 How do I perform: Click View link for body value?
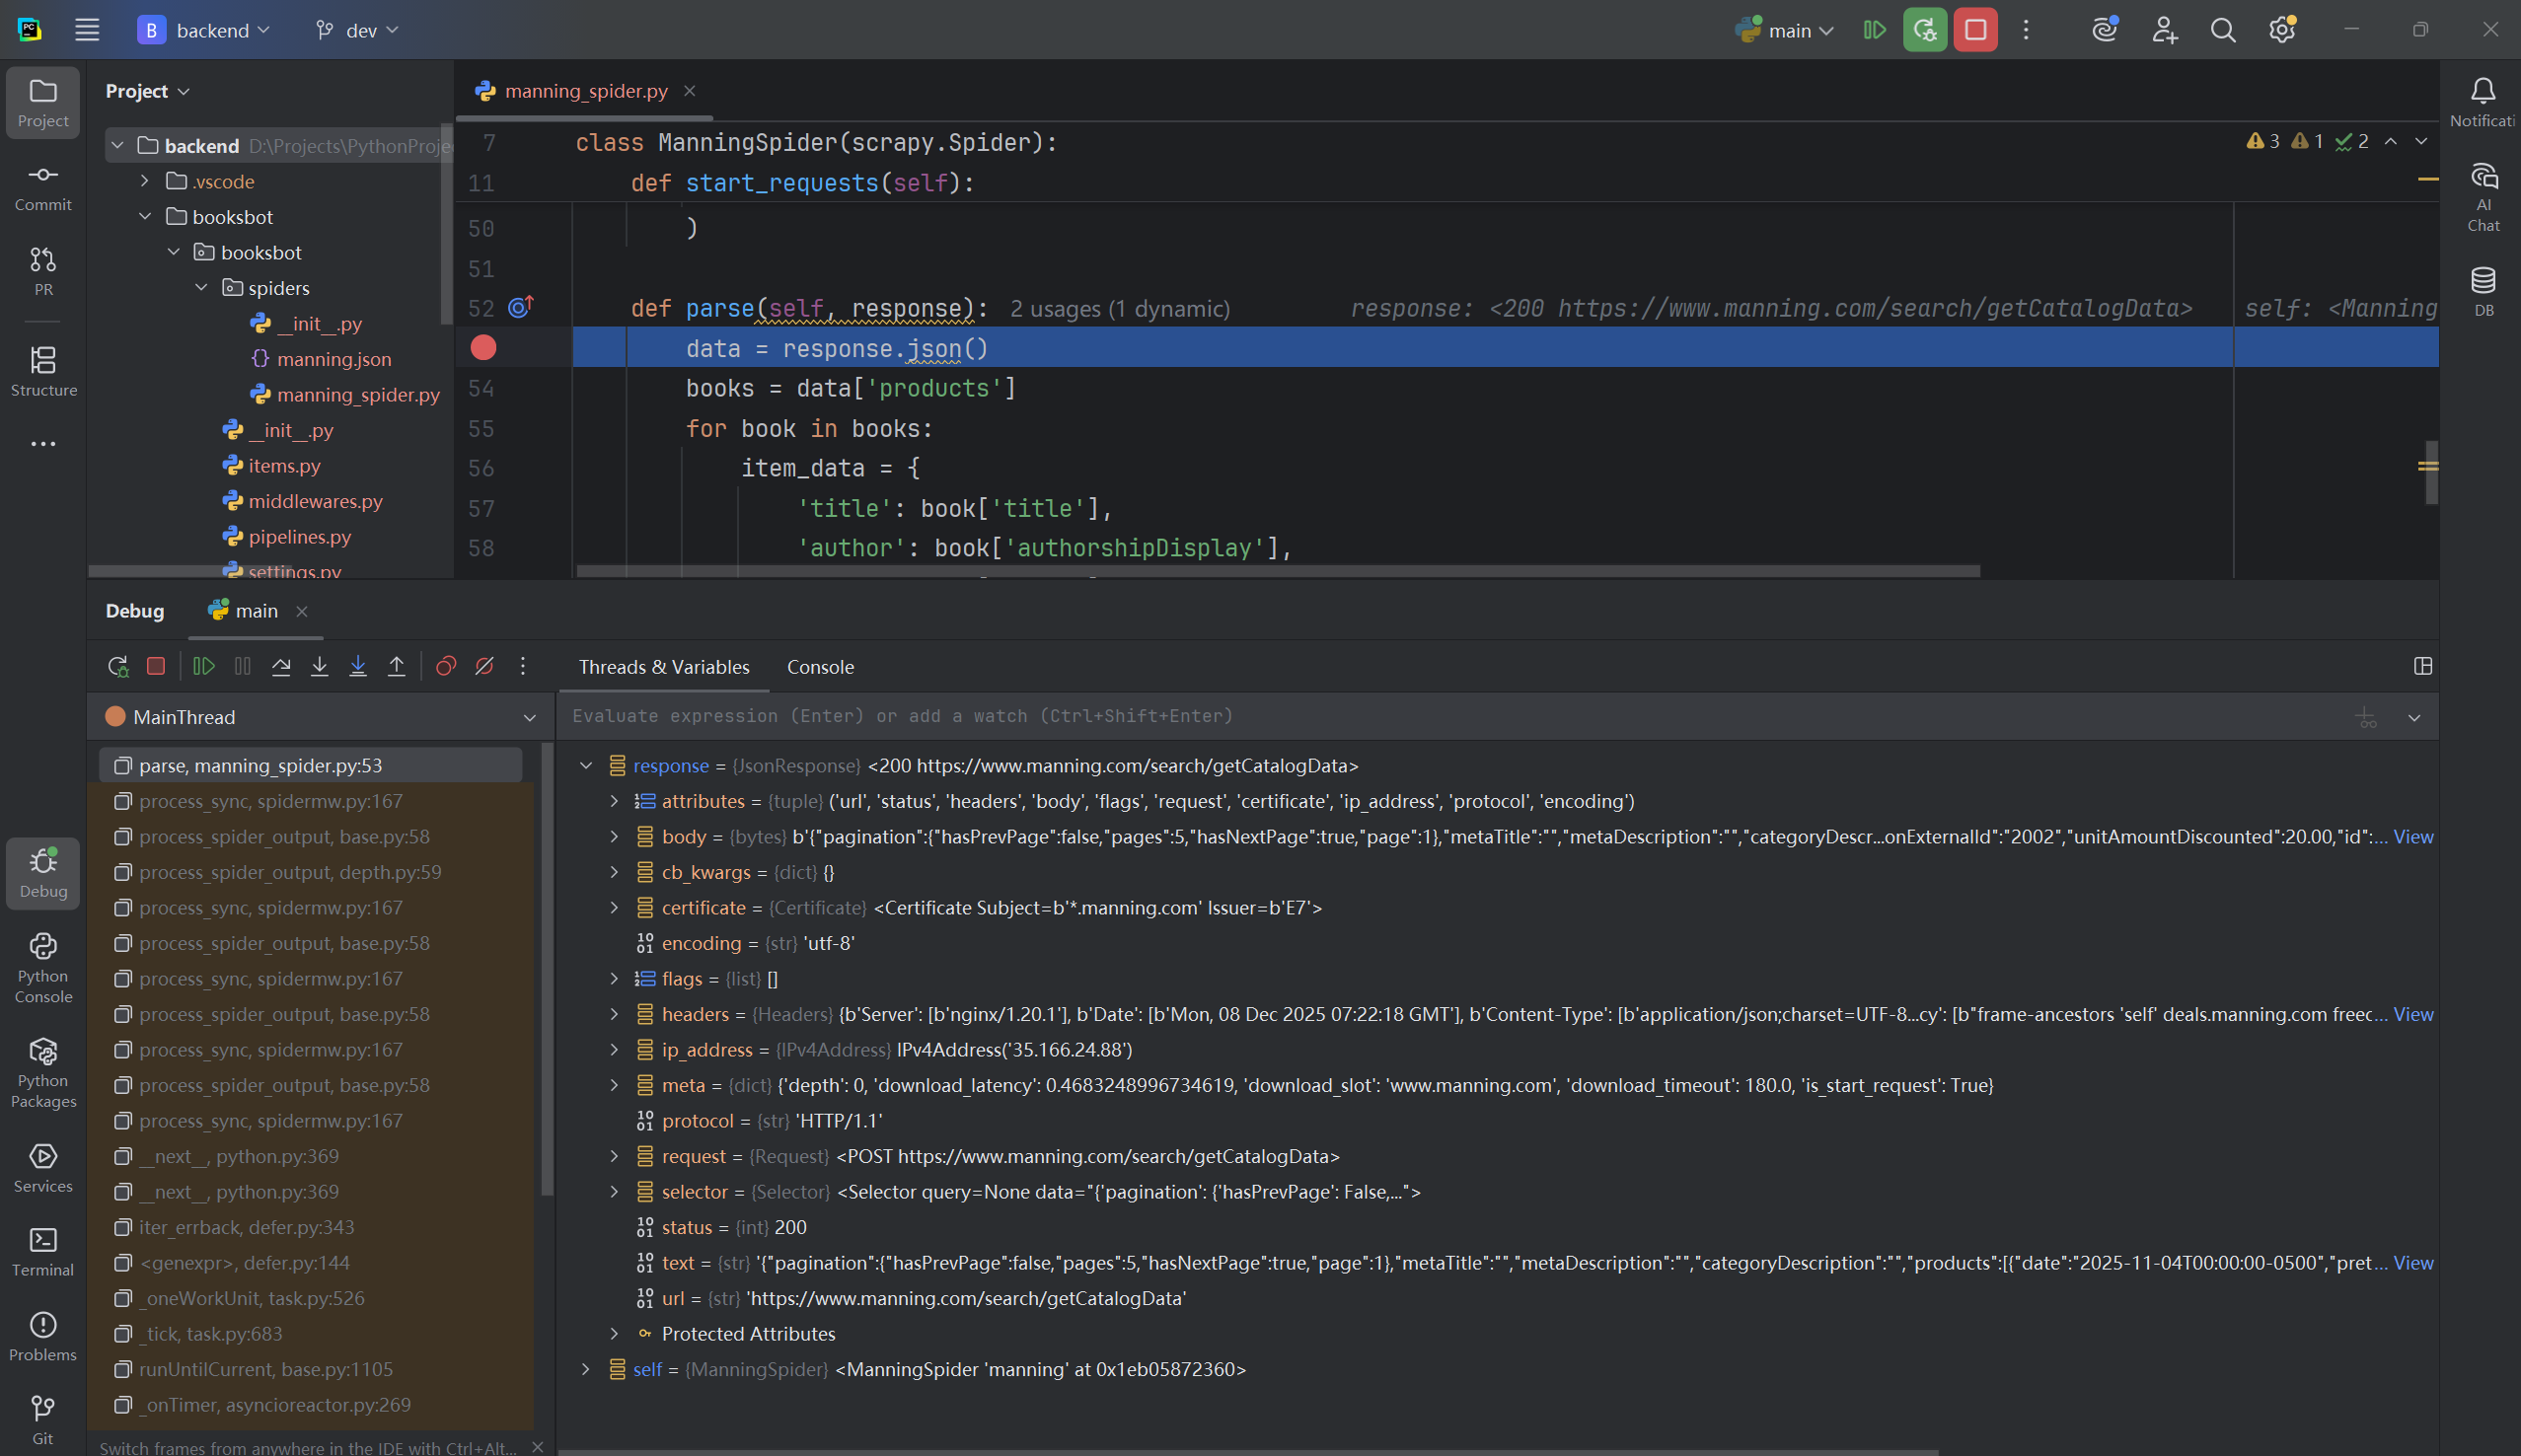click(x=2412, y=837)
